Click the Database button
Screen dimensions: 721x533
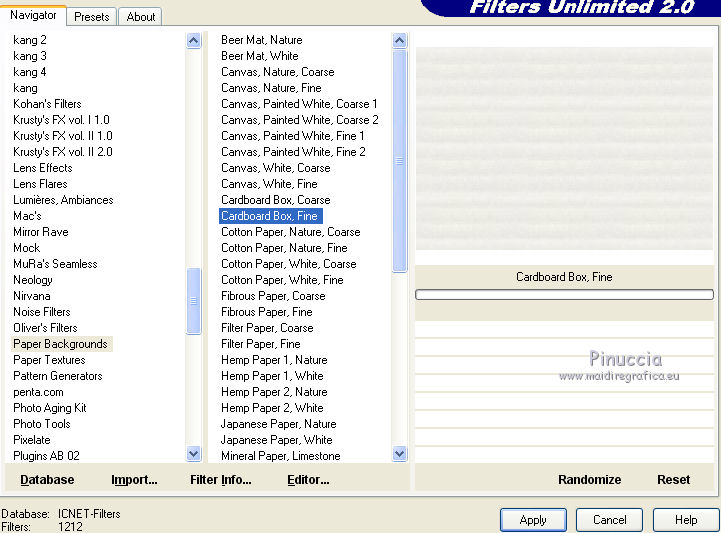pos(47,480)
